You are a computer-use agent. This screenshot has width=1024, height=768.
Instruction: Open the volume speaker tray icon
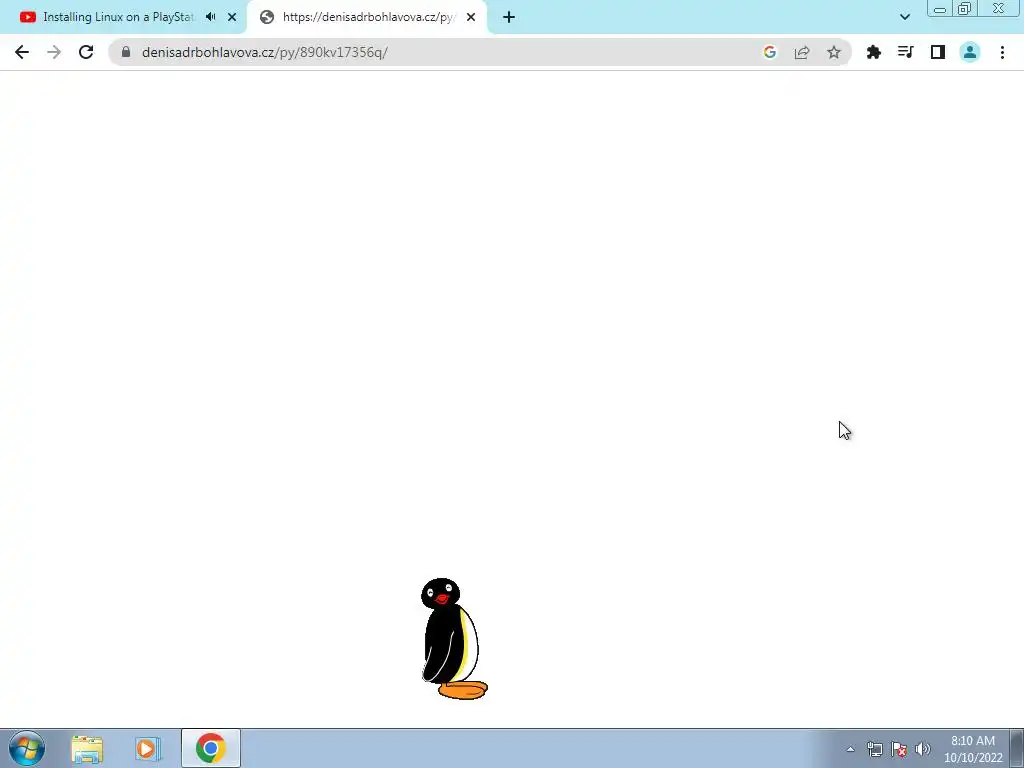(x=923, y=749)
